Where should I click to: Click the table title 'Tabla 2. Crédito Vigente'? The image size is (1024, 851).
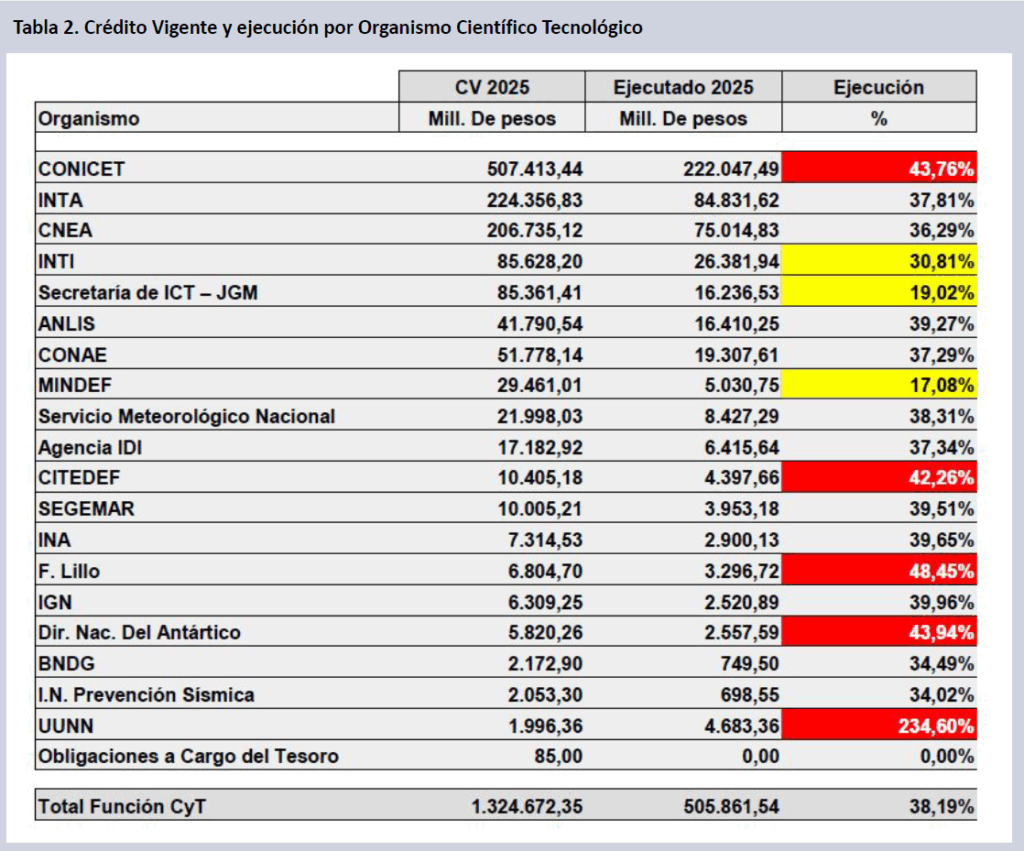pyautogui.click(x=326, y=27)
